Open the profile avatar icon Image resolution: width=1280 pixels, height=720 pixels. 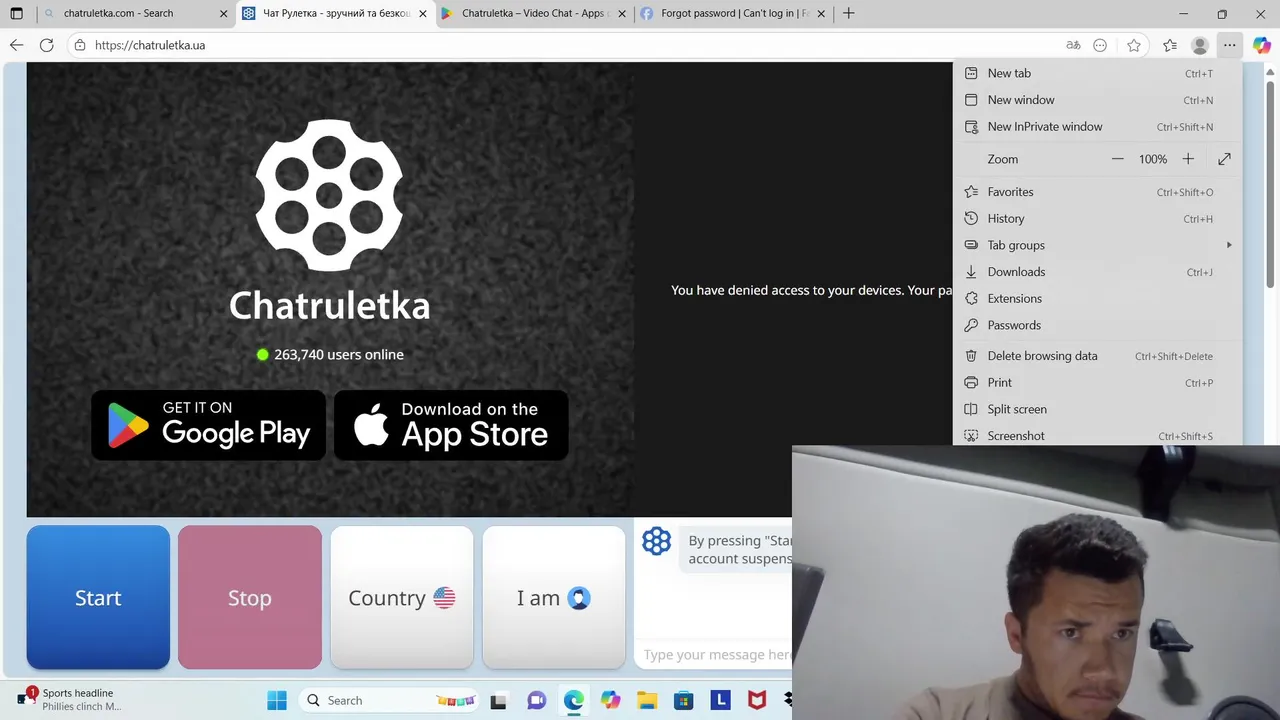click(1200, 45)
